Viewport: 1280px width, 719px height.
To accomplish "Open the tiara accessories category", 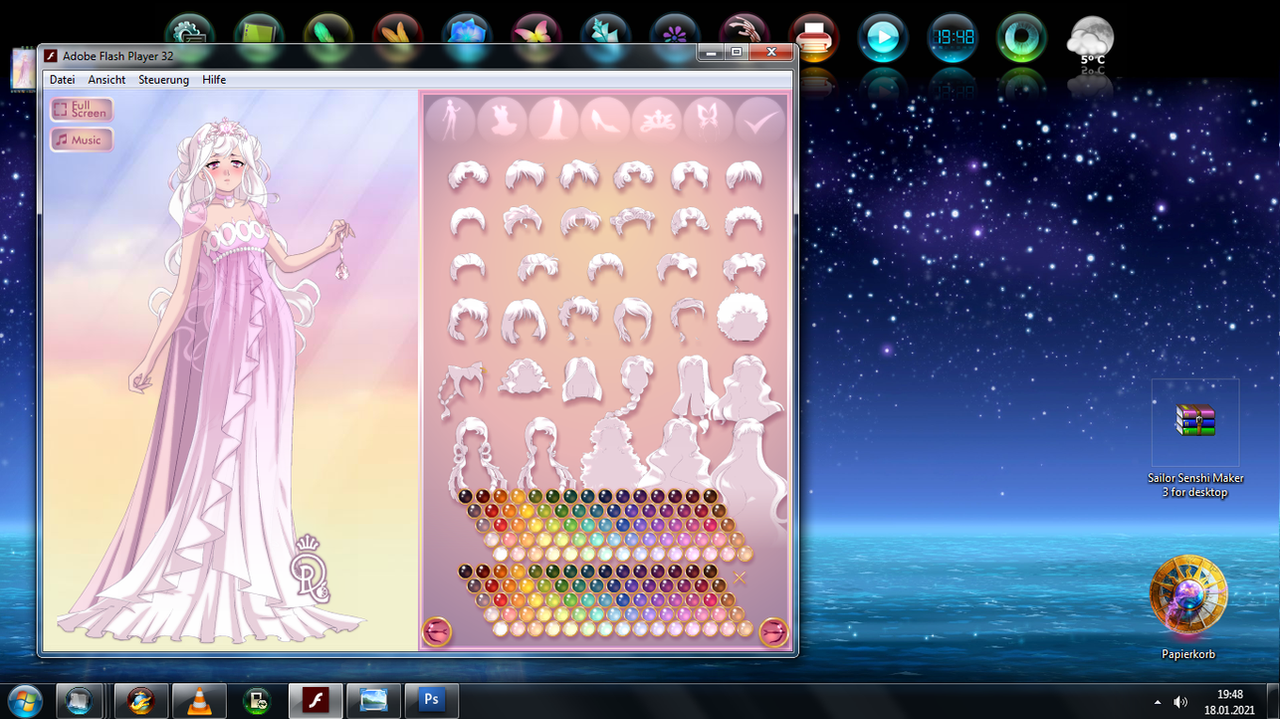I will [x=657, y=119].
